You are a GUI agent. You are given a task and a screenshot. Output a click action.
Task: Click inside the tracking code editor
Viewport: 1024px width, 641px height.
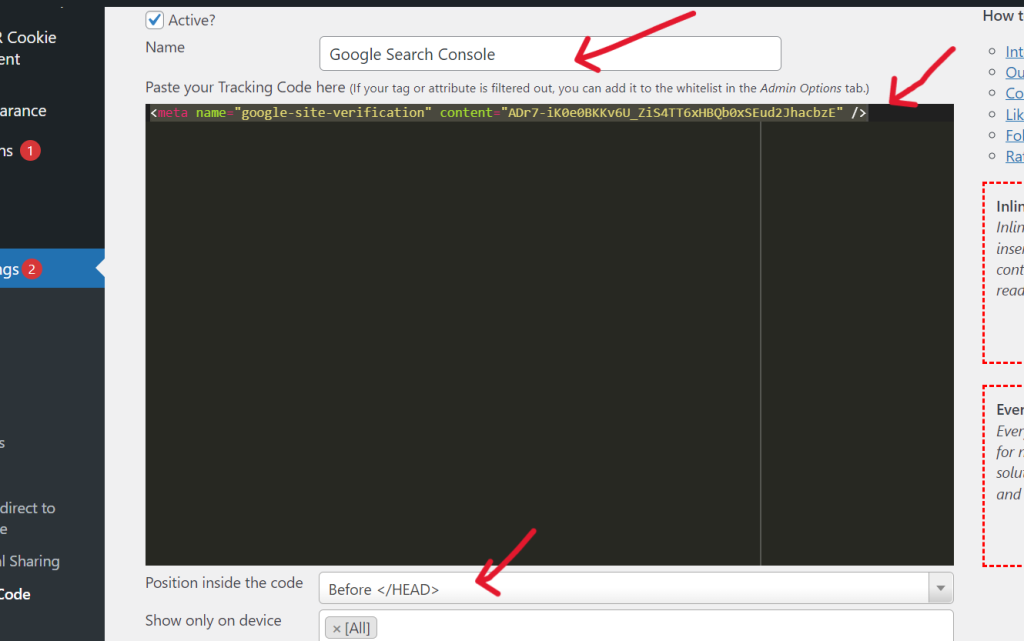pyautogui.click(x=549, y=334)
